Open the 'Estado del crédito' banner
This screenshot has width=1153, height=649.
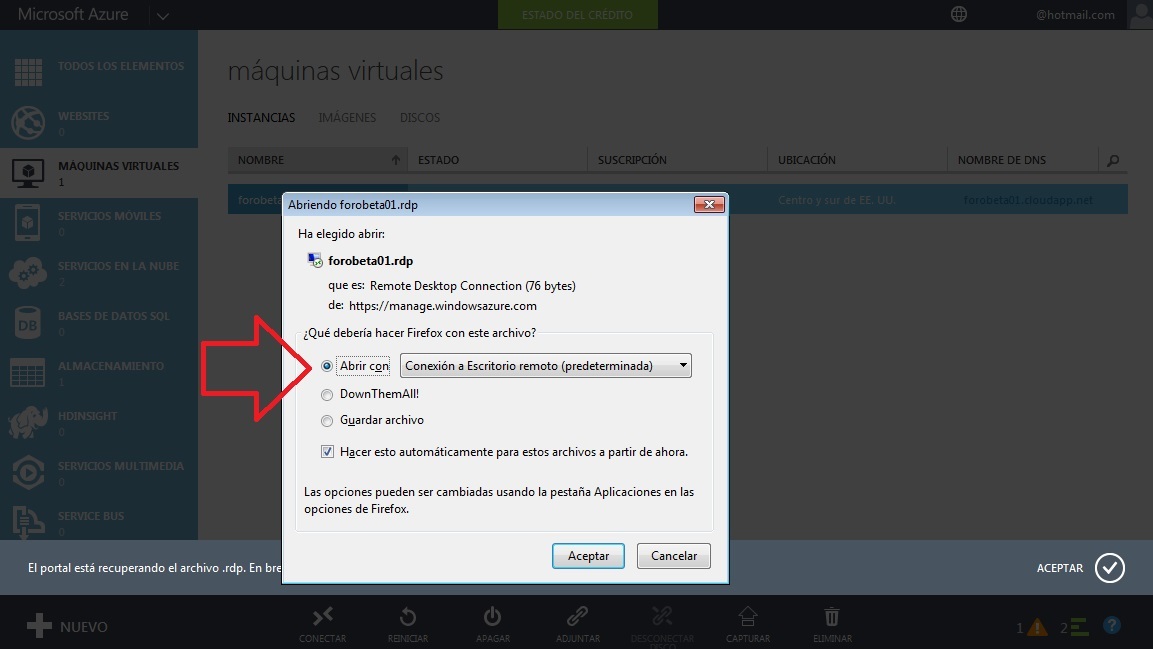pos(578,15)
